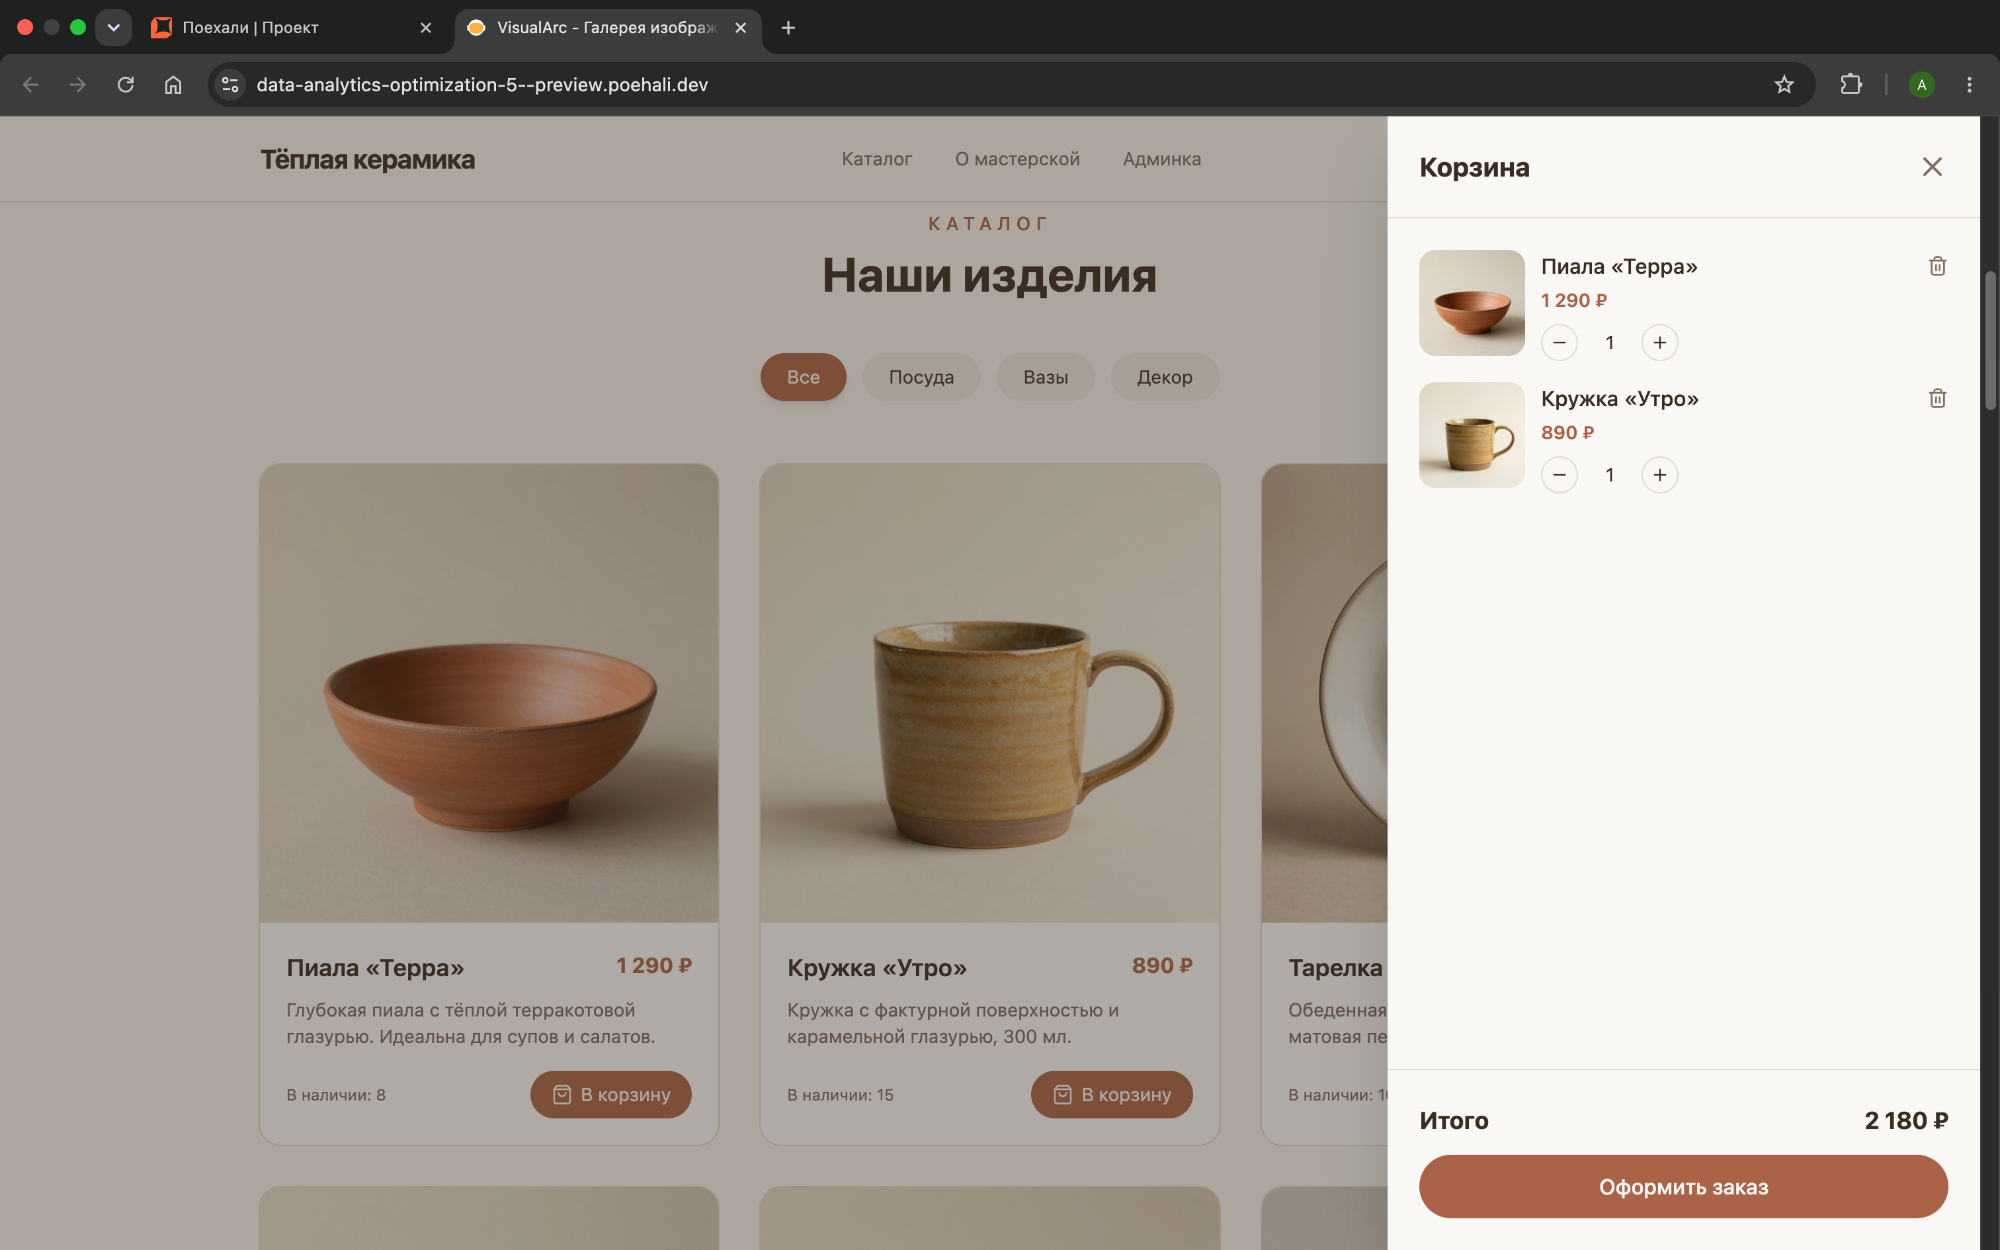
Task: Click the page vertical scrollbar
Action: (1990, 340)
